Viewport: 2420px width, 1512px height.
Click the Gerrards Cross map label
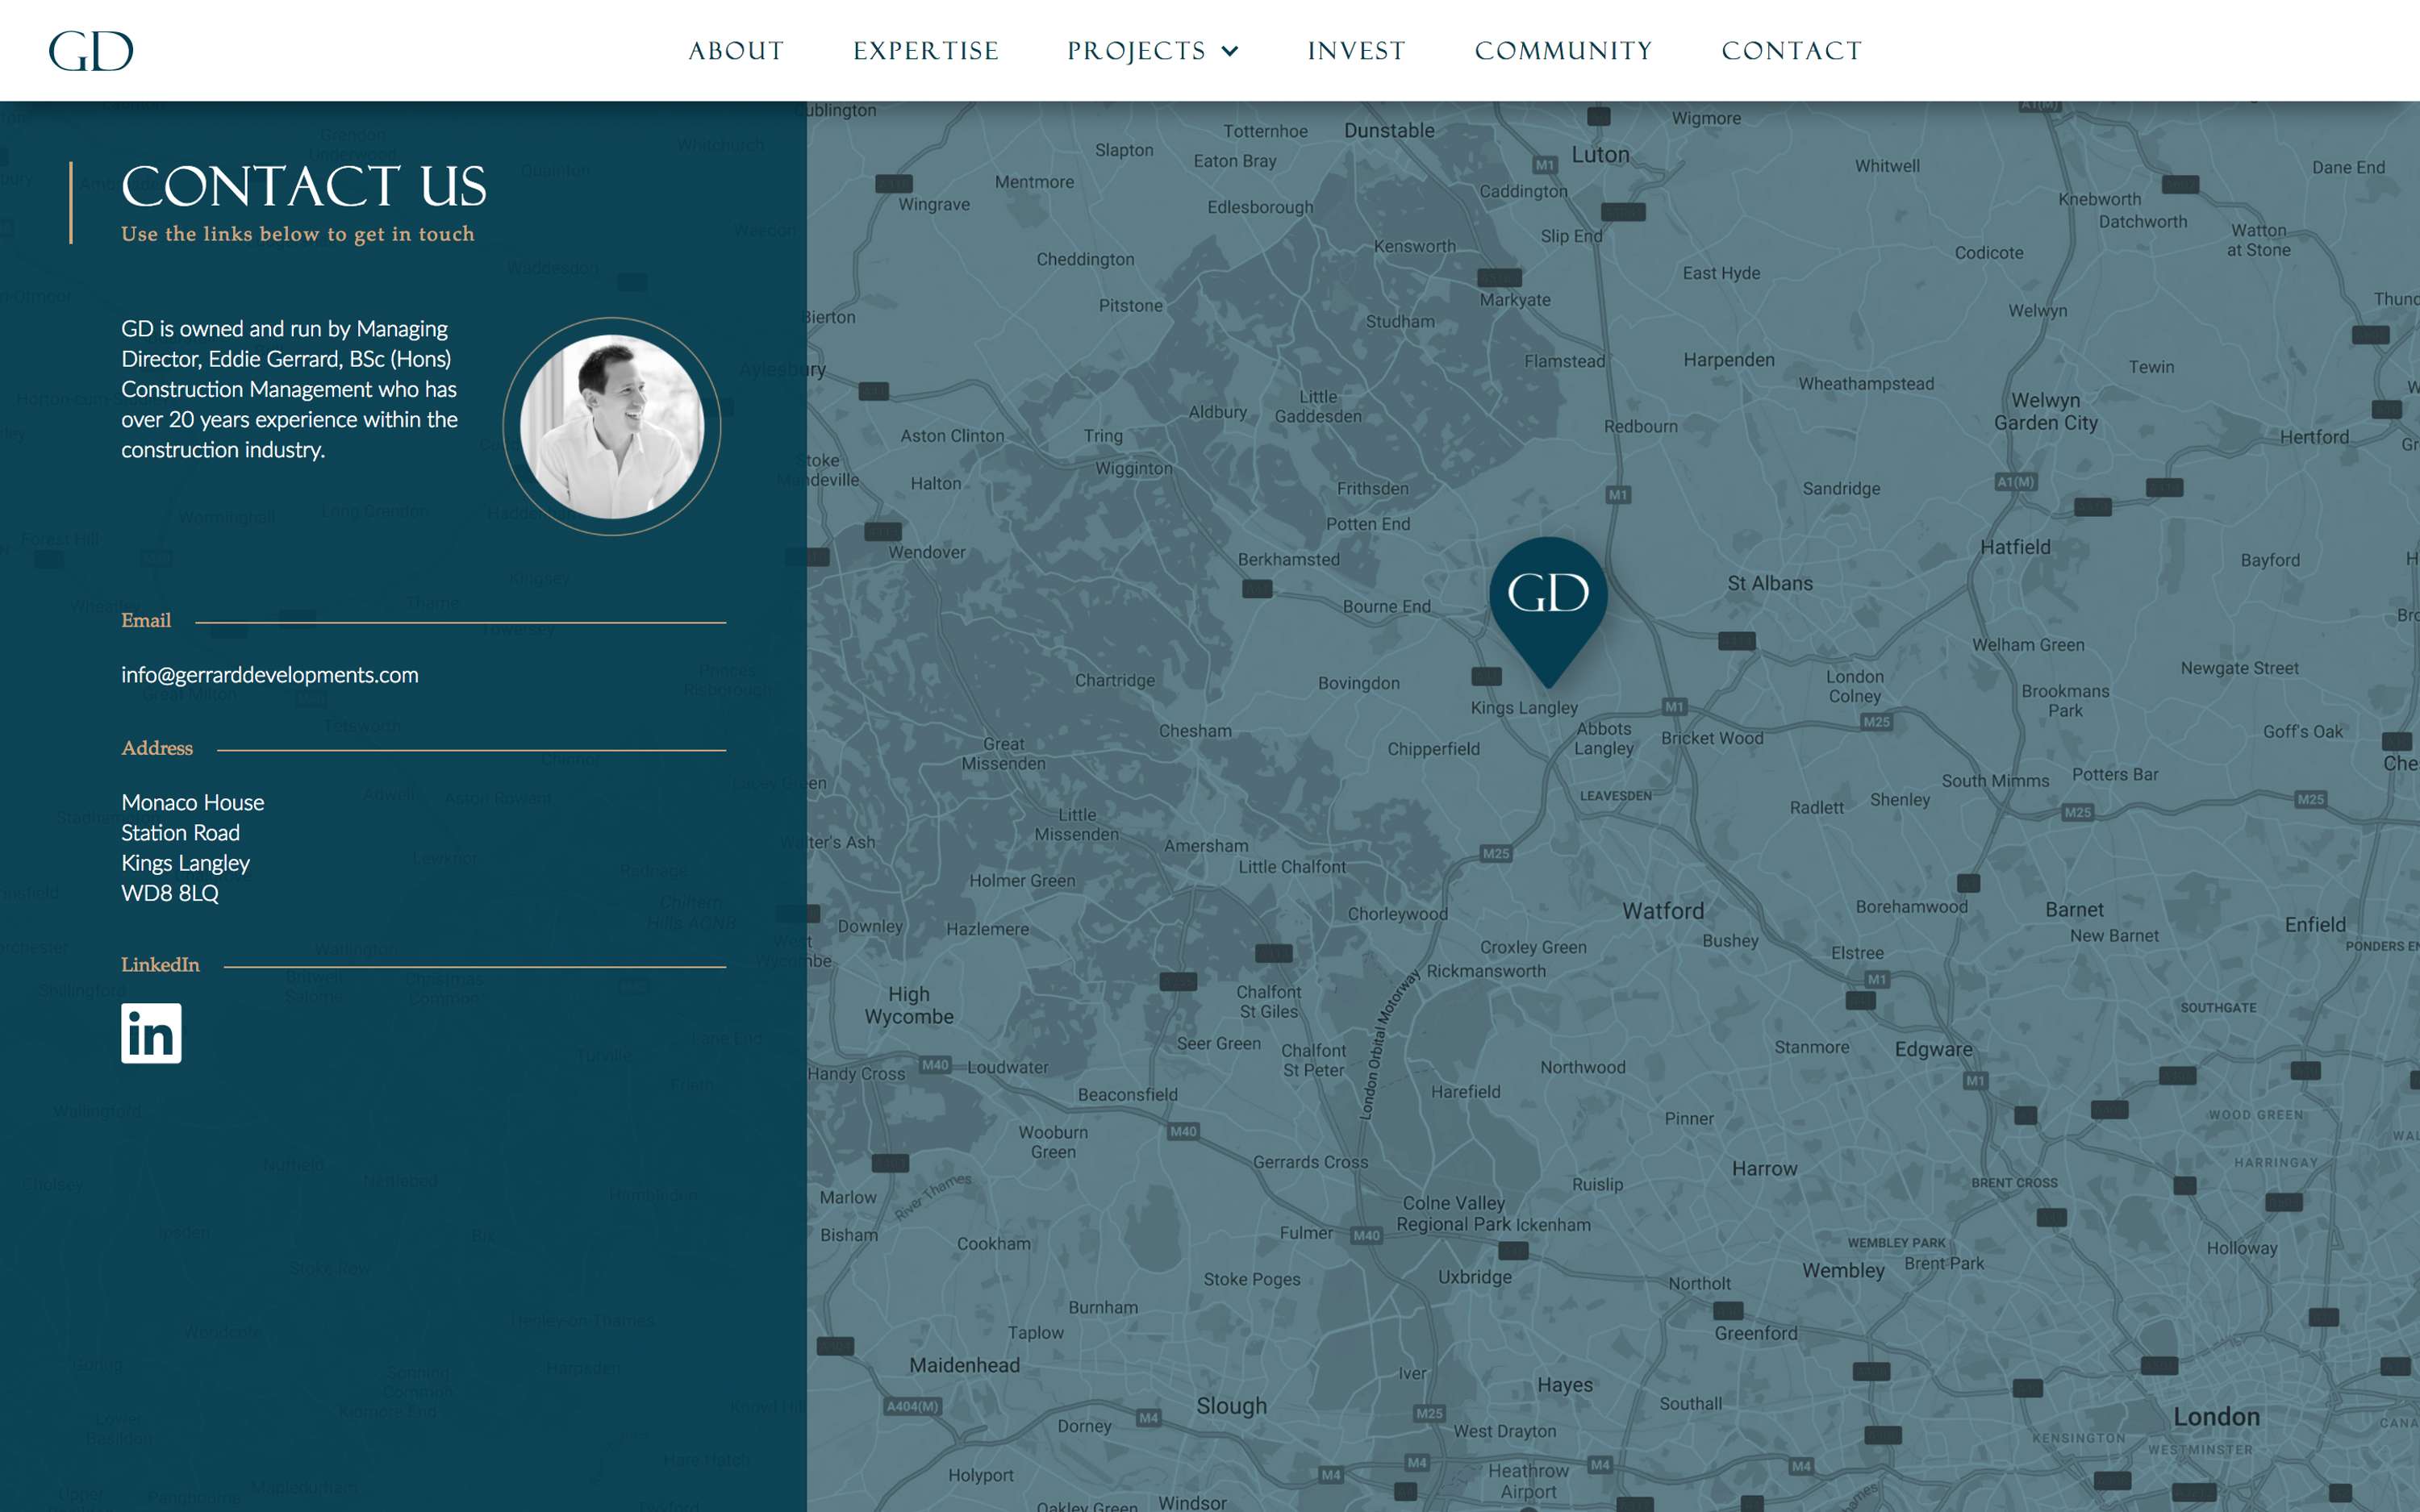click(x=1310, y=1162)
